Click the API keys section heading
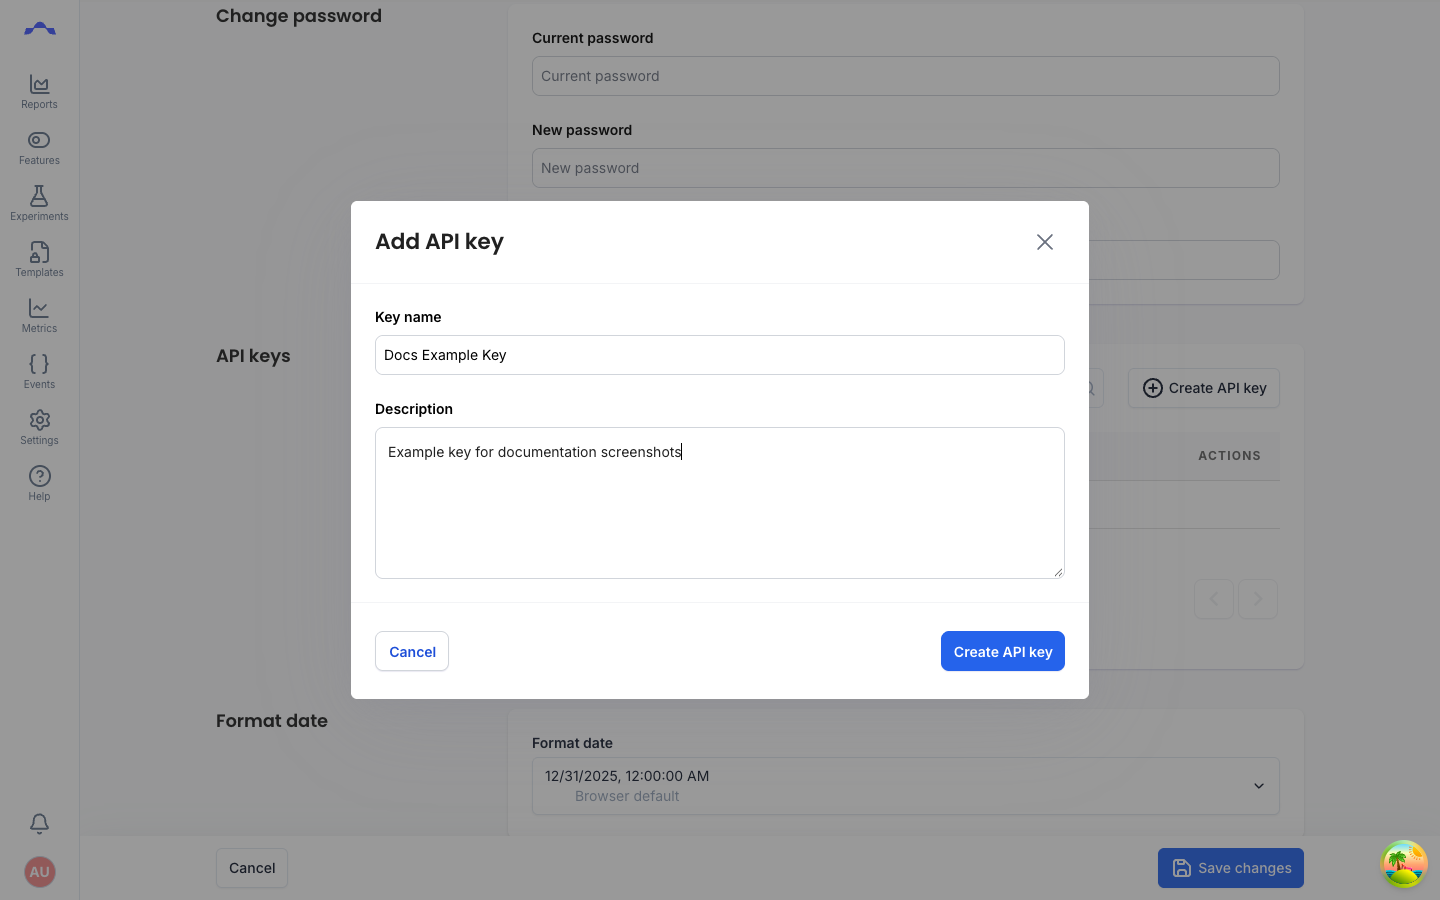The width and height of the screenshot is (1440, 900). coord(253,356)
